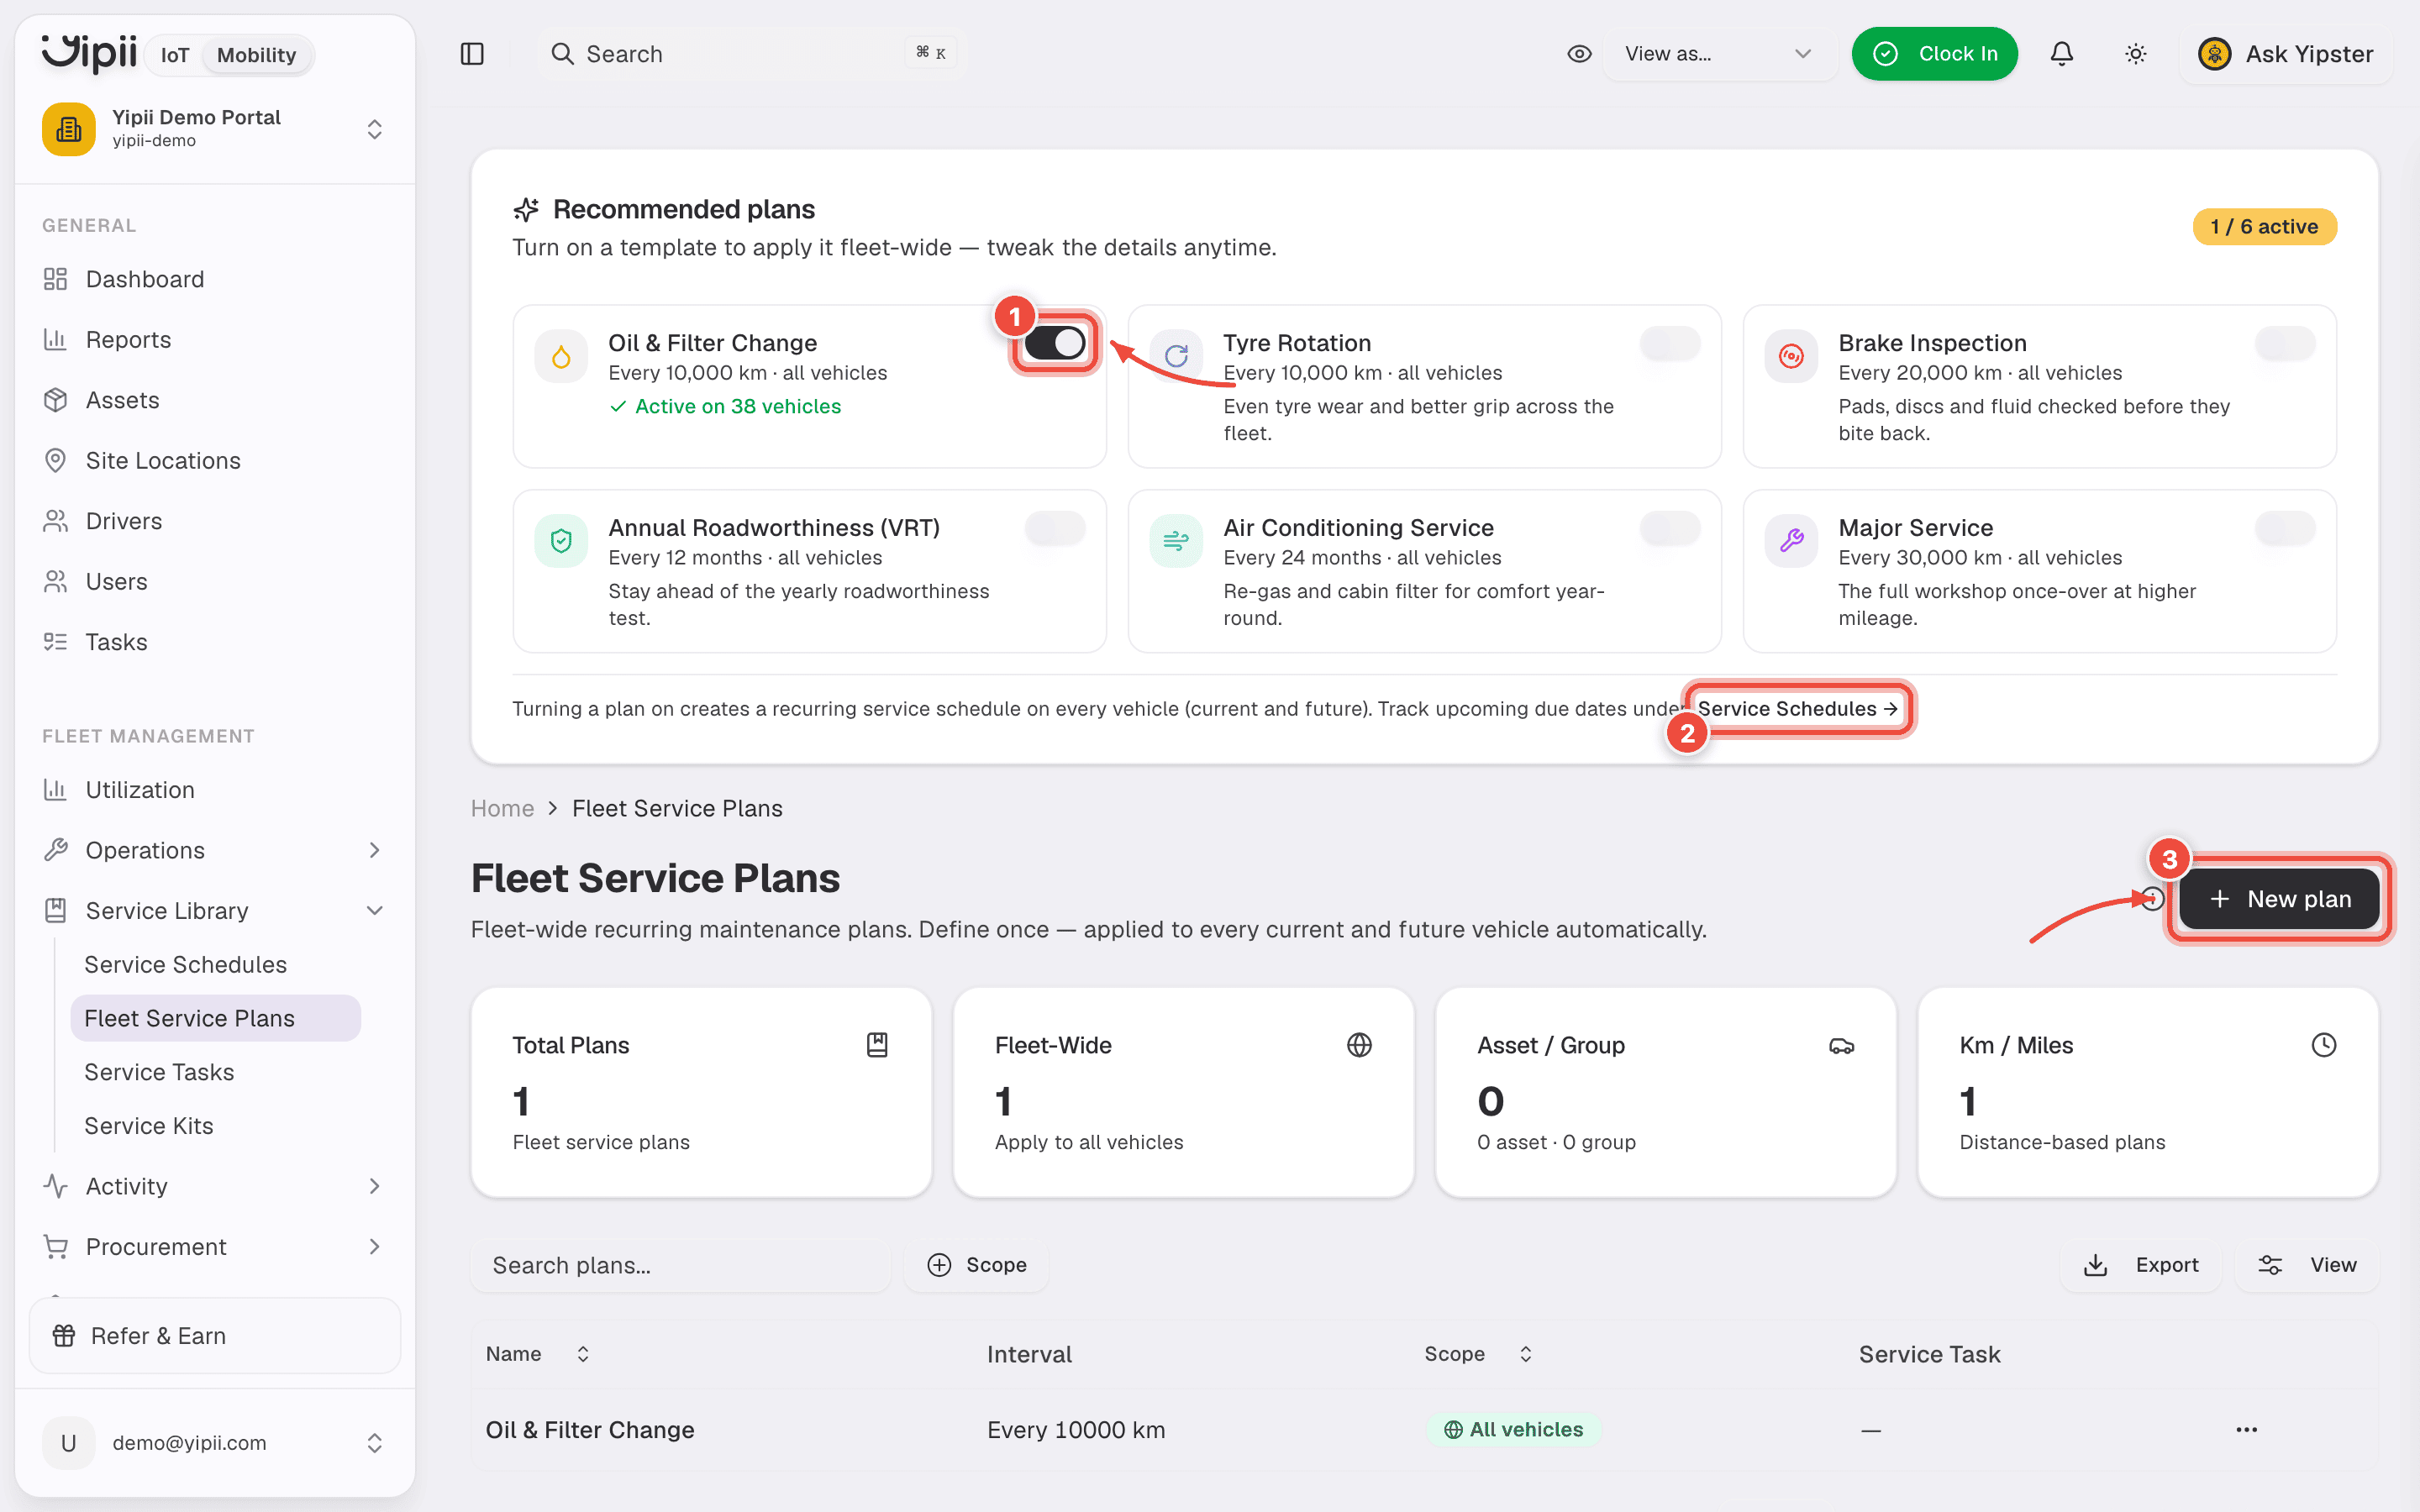
Task: Switch to Mobility mode
Action: click(256, 55)
